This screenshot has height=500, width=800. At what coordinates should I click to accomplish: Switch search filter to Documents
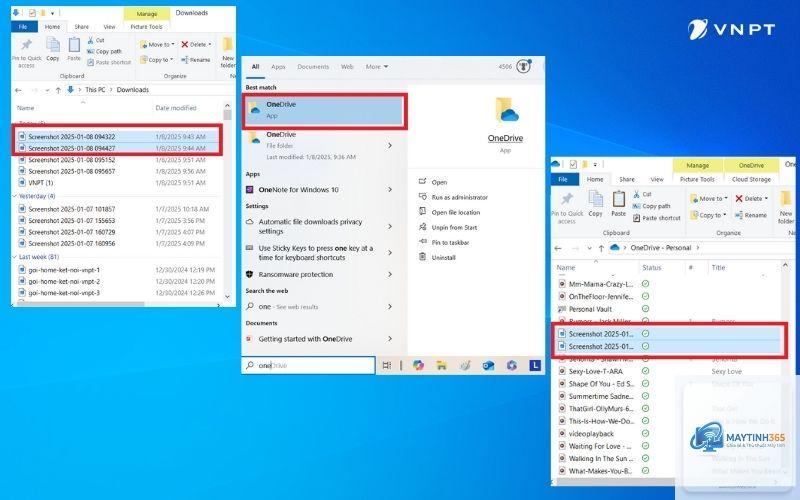[313, 67]
